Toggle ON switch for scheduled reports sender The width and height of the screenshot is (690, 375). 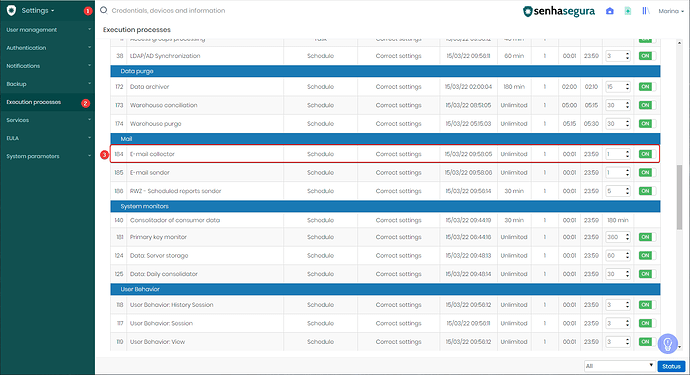[x=647, y=191]
